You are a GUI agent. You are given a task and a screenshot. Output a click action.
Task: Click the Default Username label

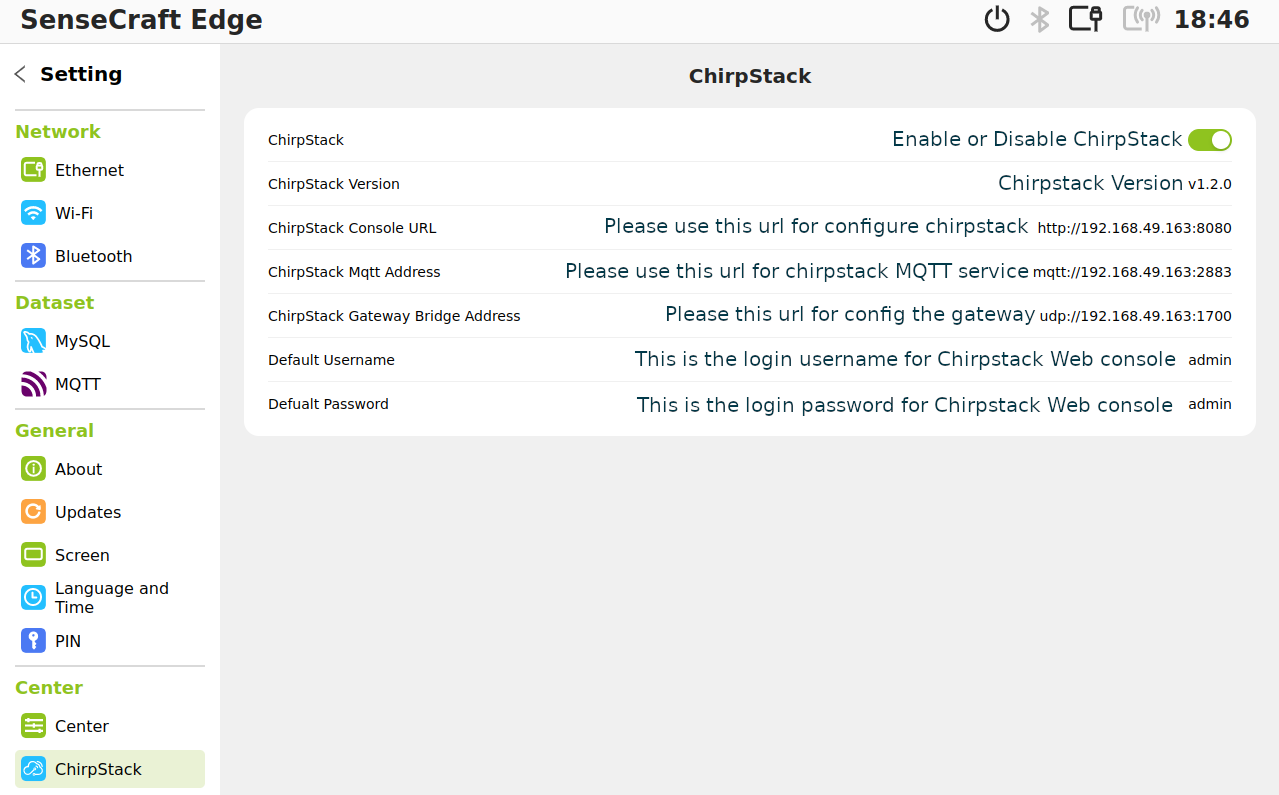331,360
